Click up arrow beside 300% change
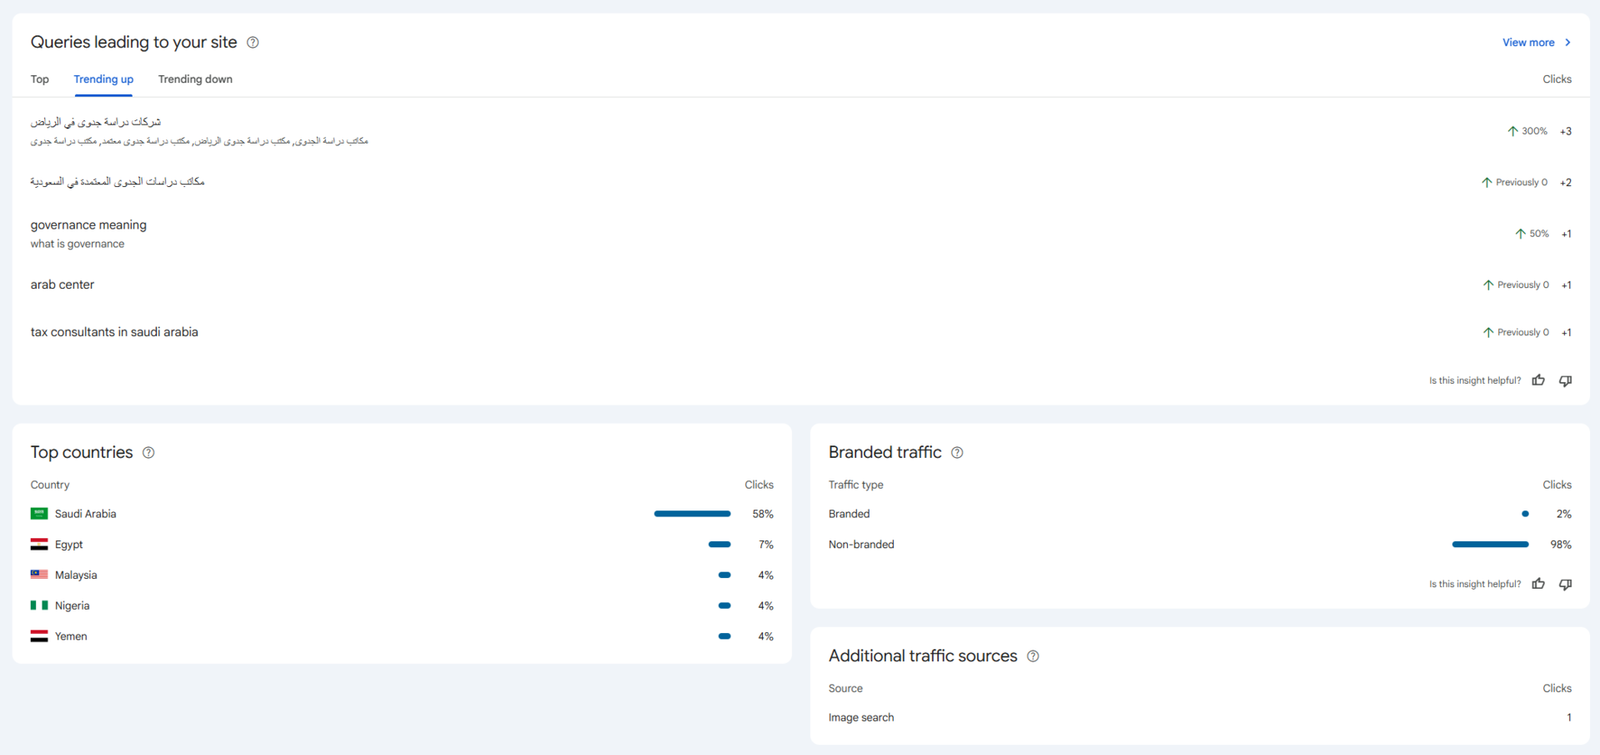This screenshot has height=755, width=1600. (1513, 131)
